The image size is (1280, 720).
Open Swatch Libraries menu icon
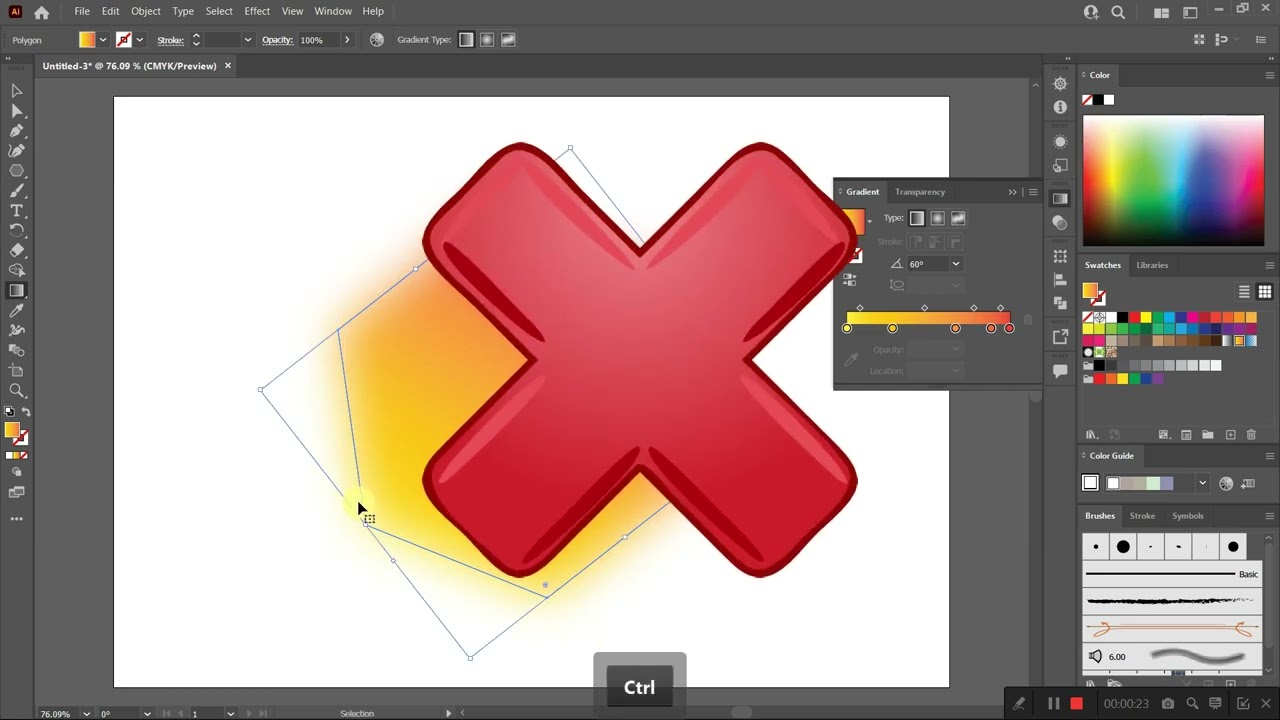click(x=1092, y=435)
